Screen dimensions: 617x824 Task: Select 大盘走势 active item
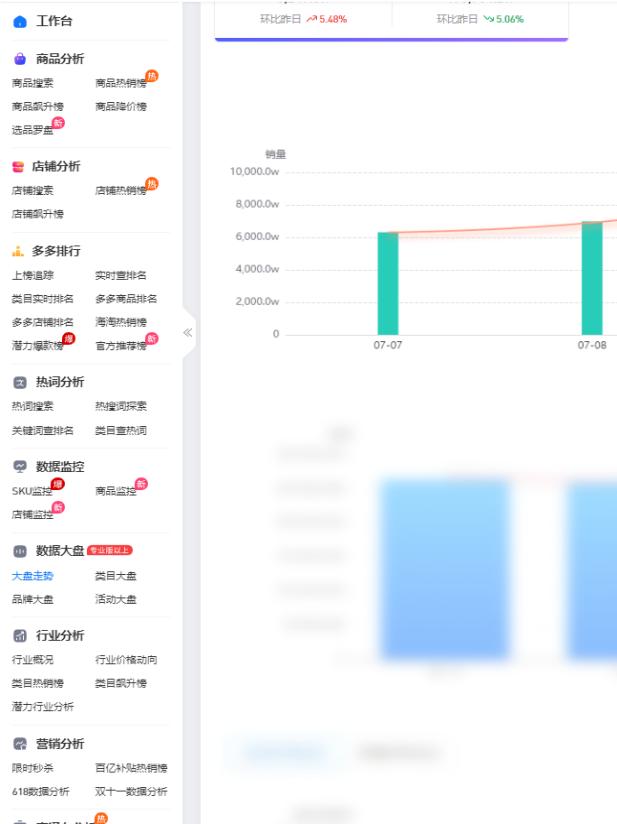pyautogui.click(x=33, y=576)
